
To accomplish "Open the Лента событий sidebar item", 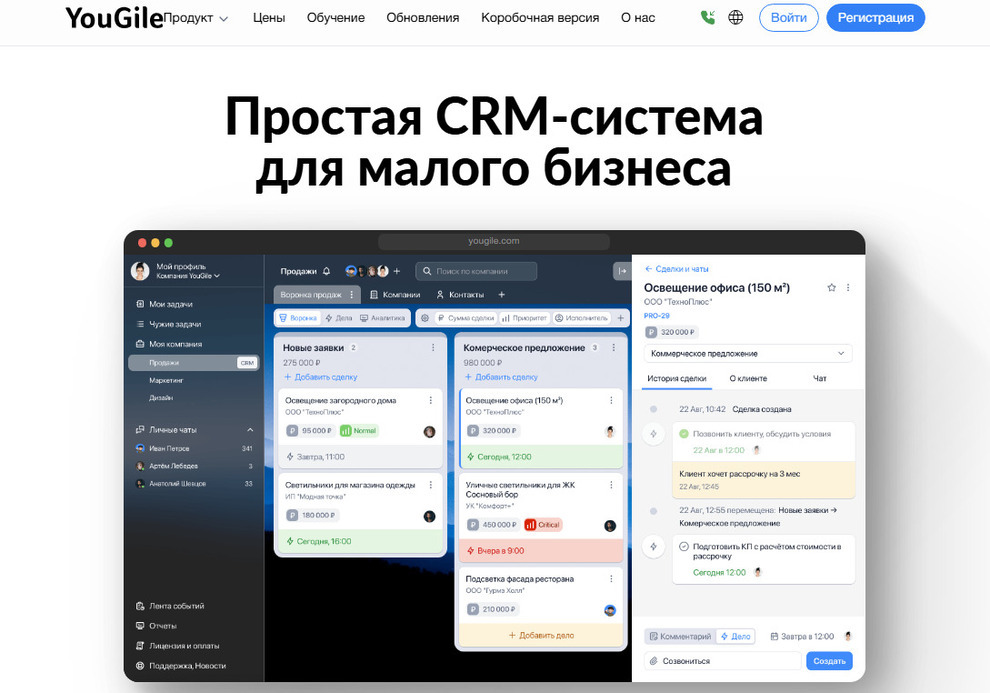I will click(x=176, y=606).
